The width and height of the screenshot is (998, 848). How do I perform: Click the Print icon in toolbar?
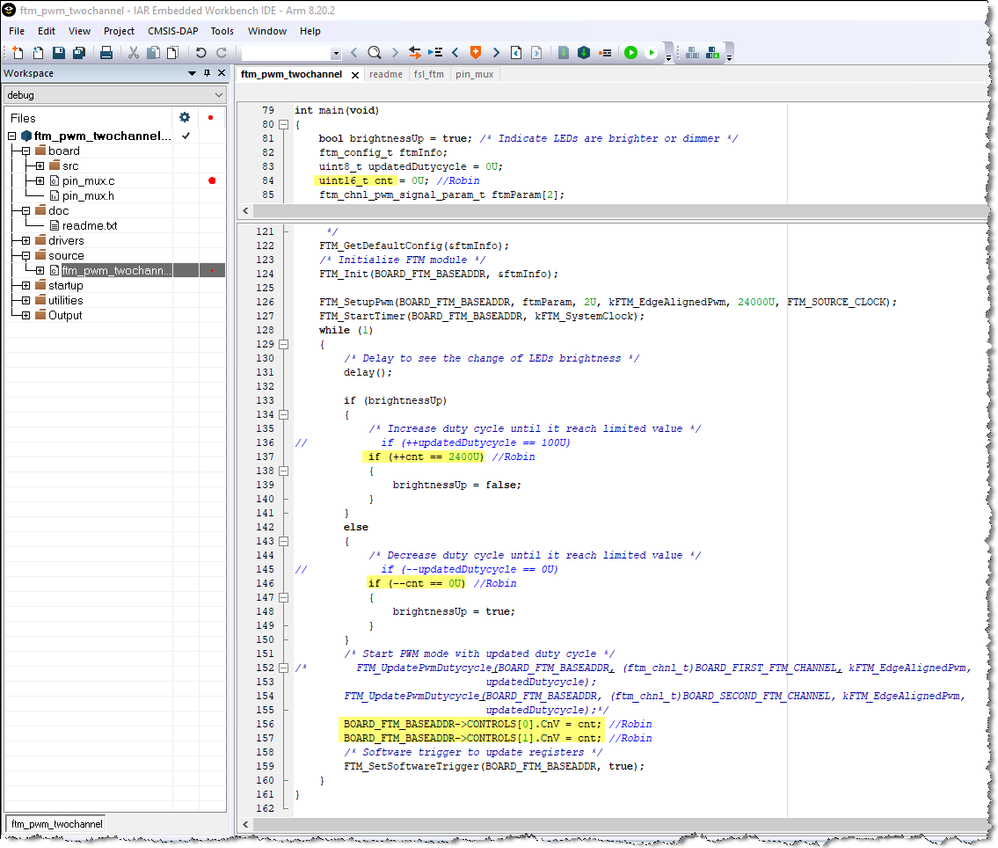click(x=106, y=52)
